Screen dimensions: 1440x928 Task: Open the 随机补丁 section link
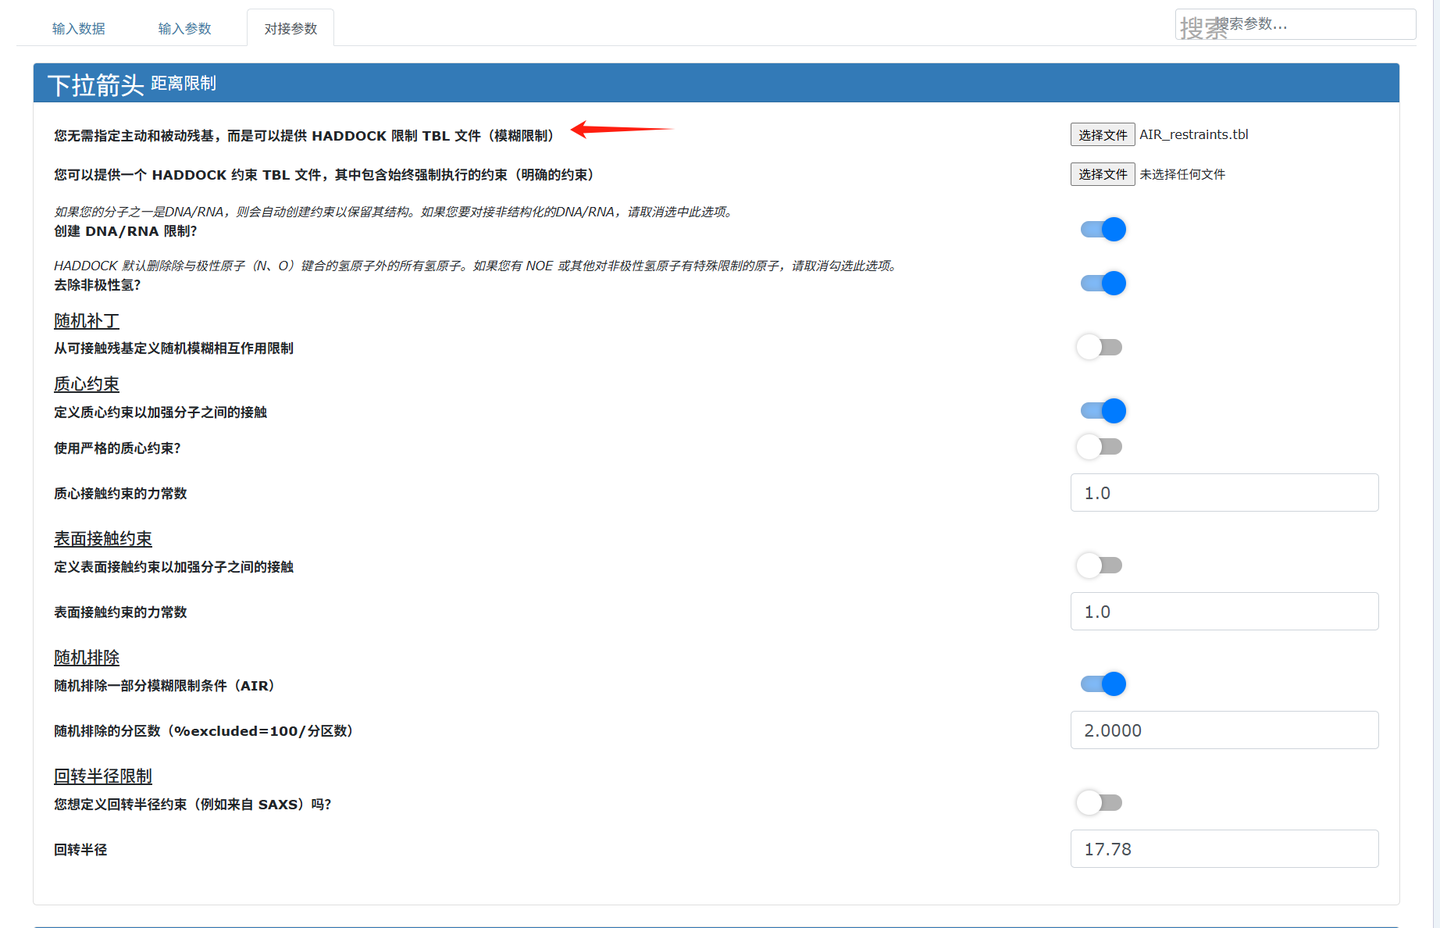click(x=86, y=320)
